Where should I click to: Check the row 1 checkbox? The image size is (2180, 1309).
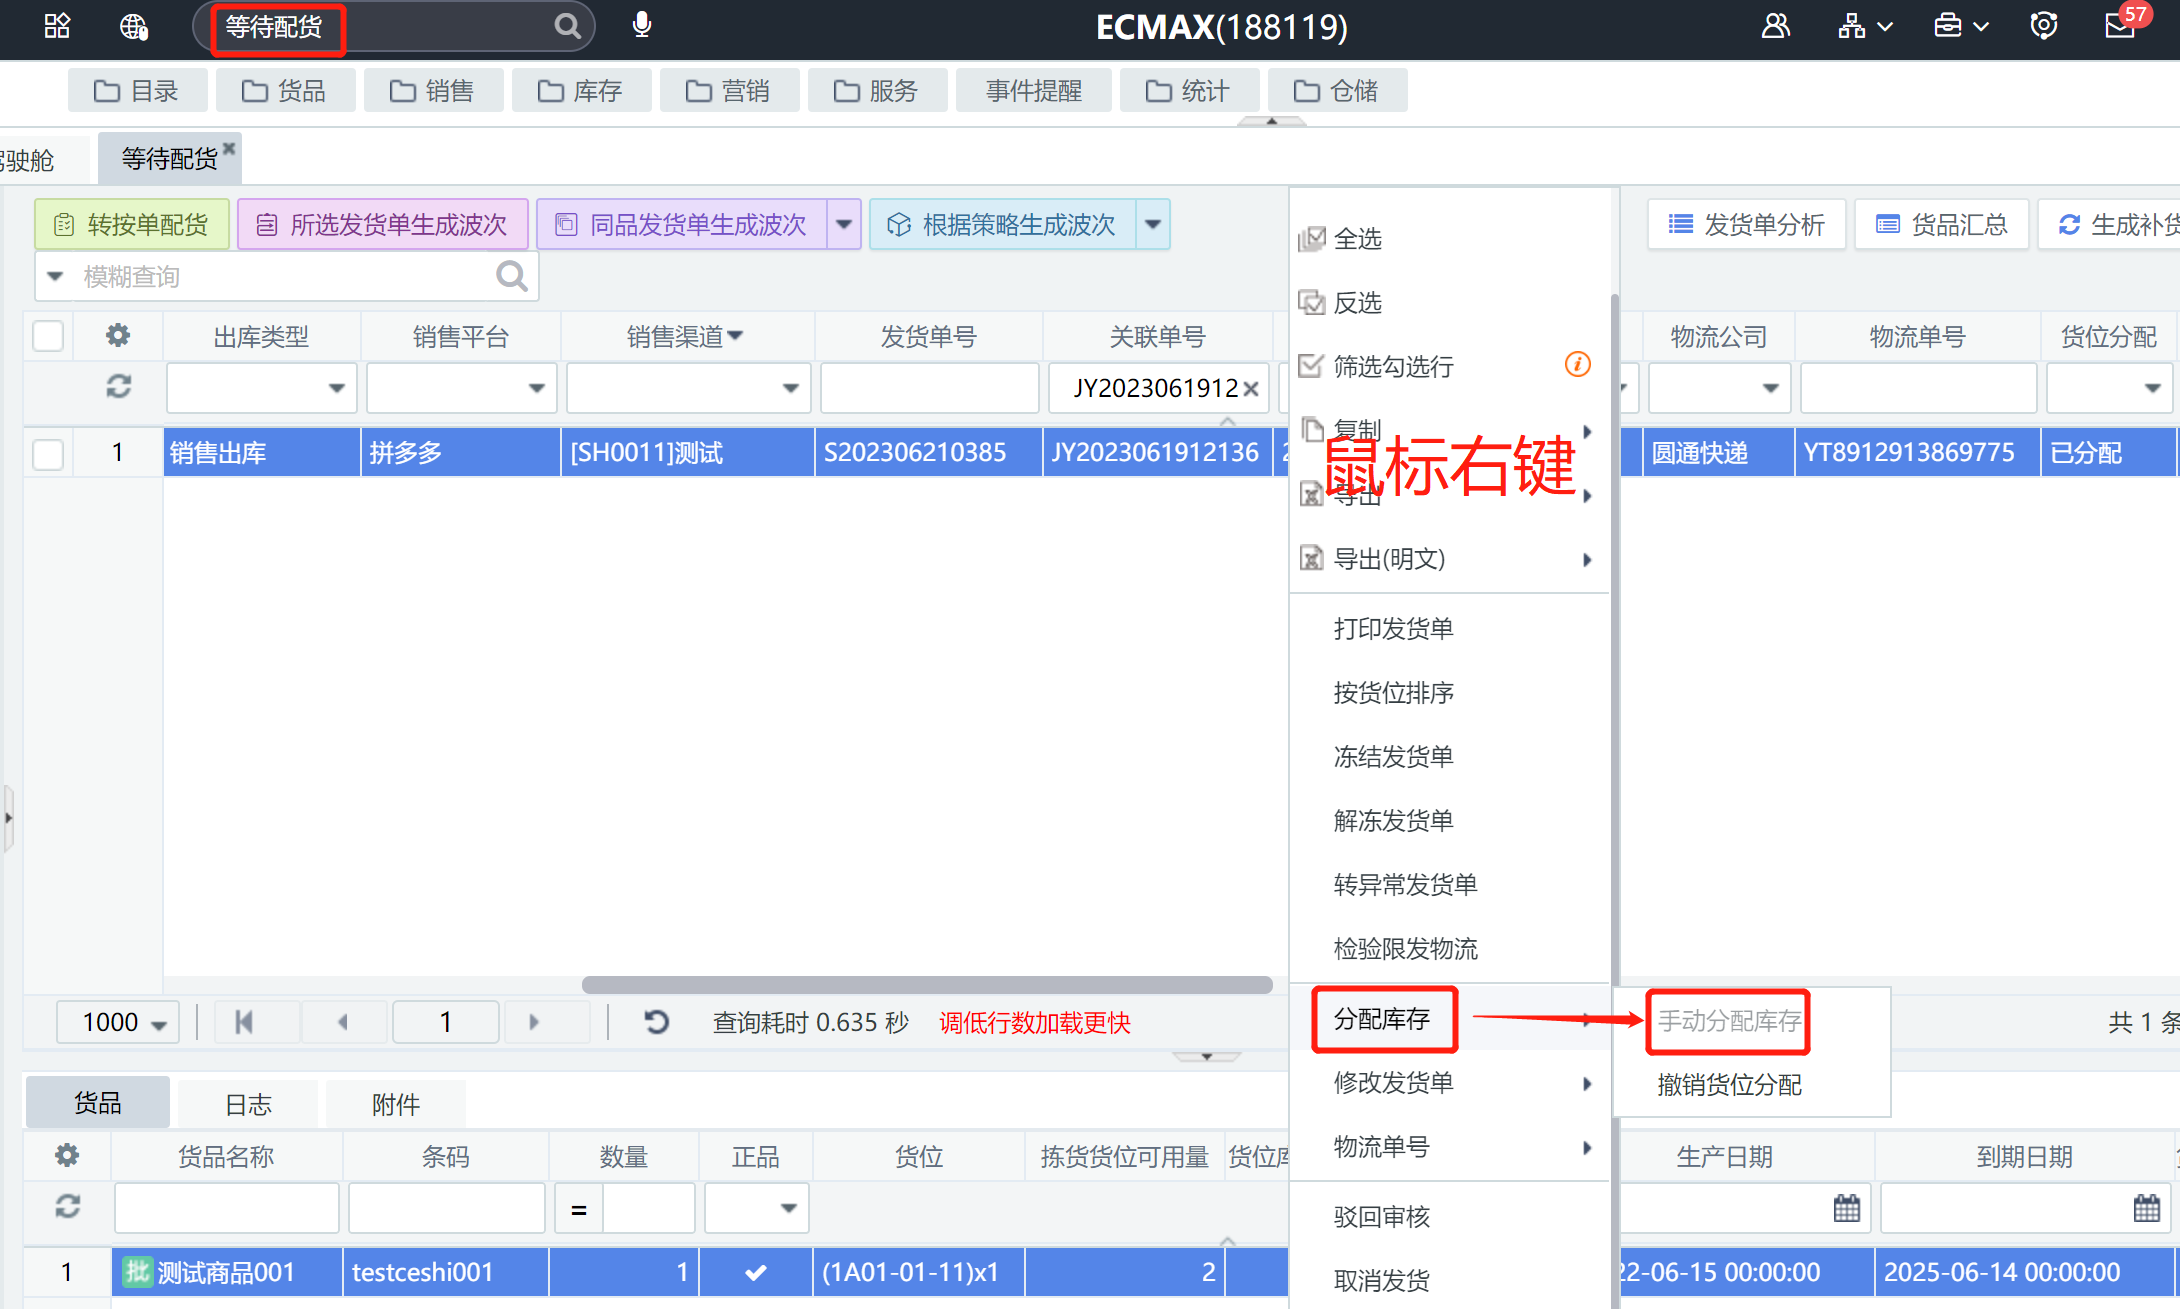48,453
